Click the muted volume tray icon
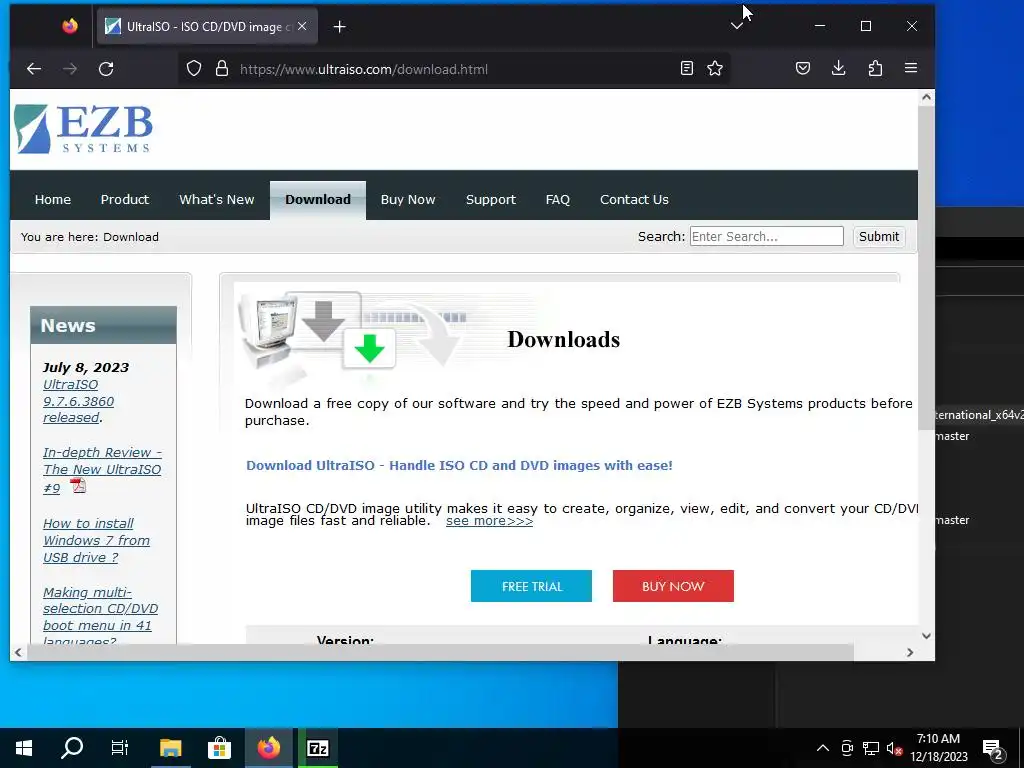Viewport: 1024px width, 768px height. [894, 748]
